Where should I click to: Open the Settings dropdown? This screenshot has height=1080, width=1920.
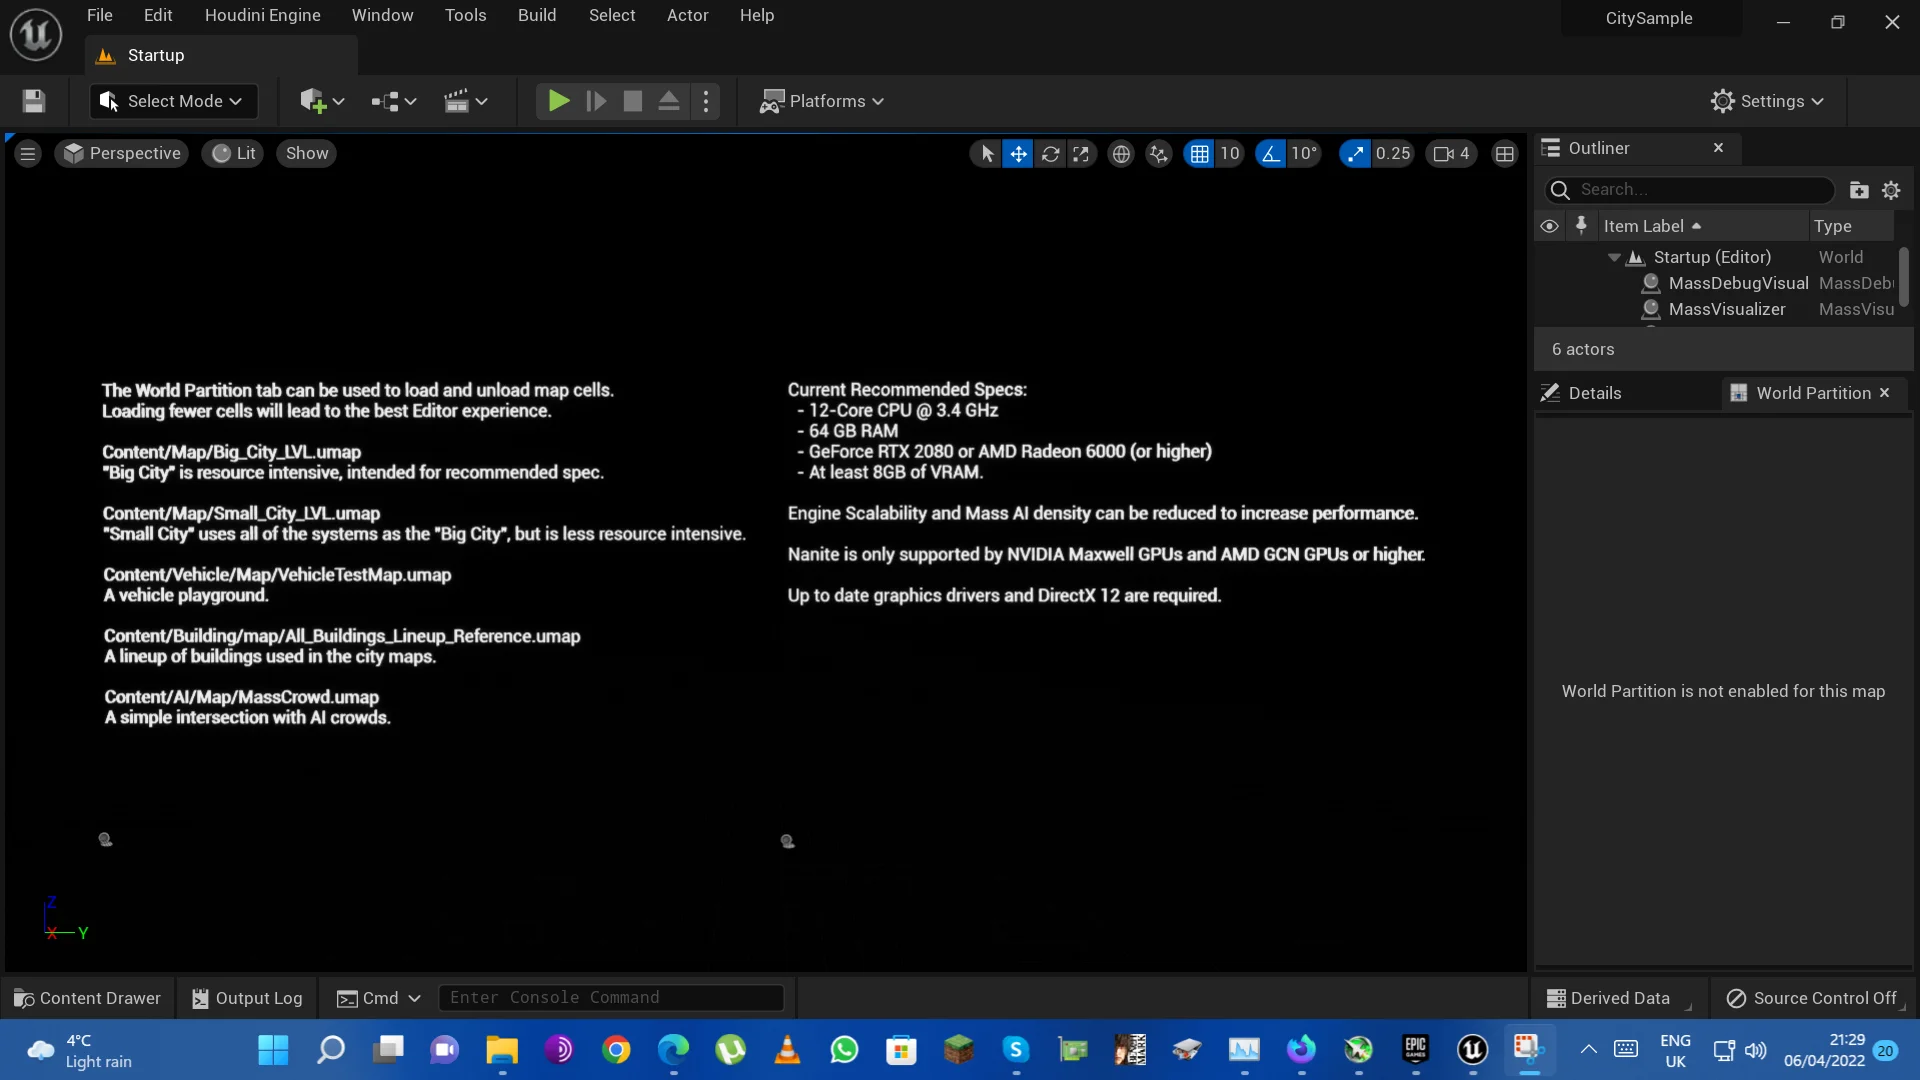point(1767,101)
